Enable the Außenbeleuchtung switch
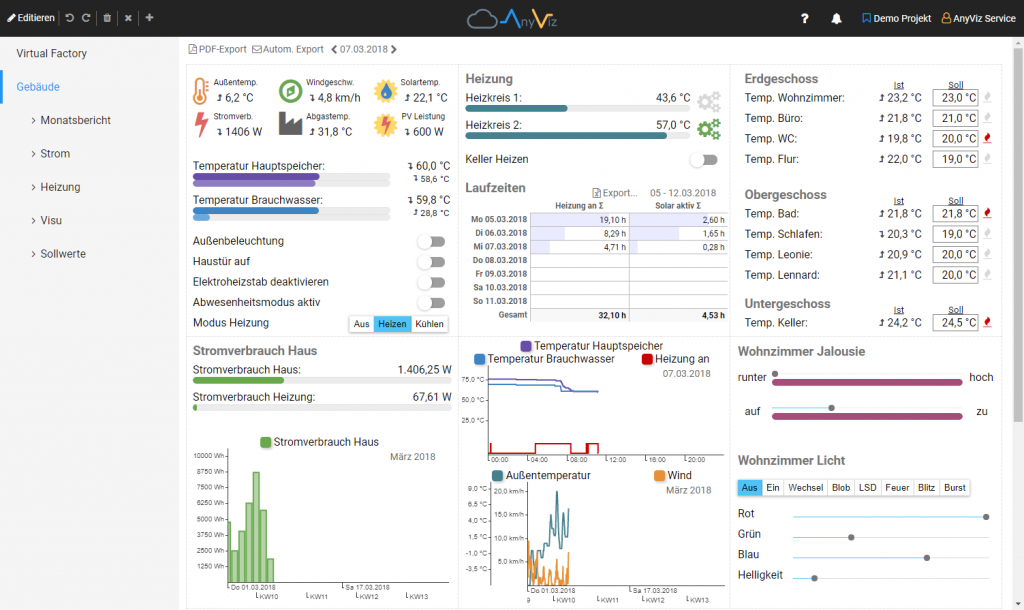The width and height of the screenshot is (1024, 610). coord(431,241)
